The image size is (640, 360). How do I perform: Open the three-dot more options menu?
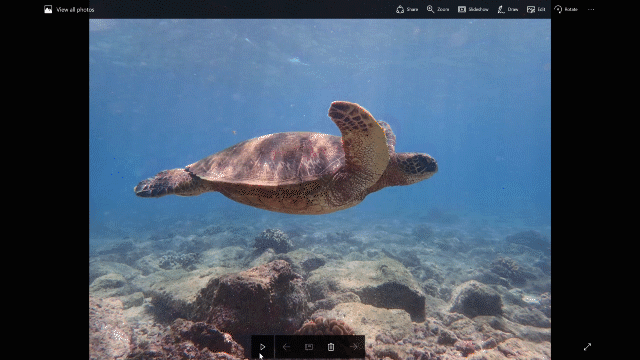591,9
